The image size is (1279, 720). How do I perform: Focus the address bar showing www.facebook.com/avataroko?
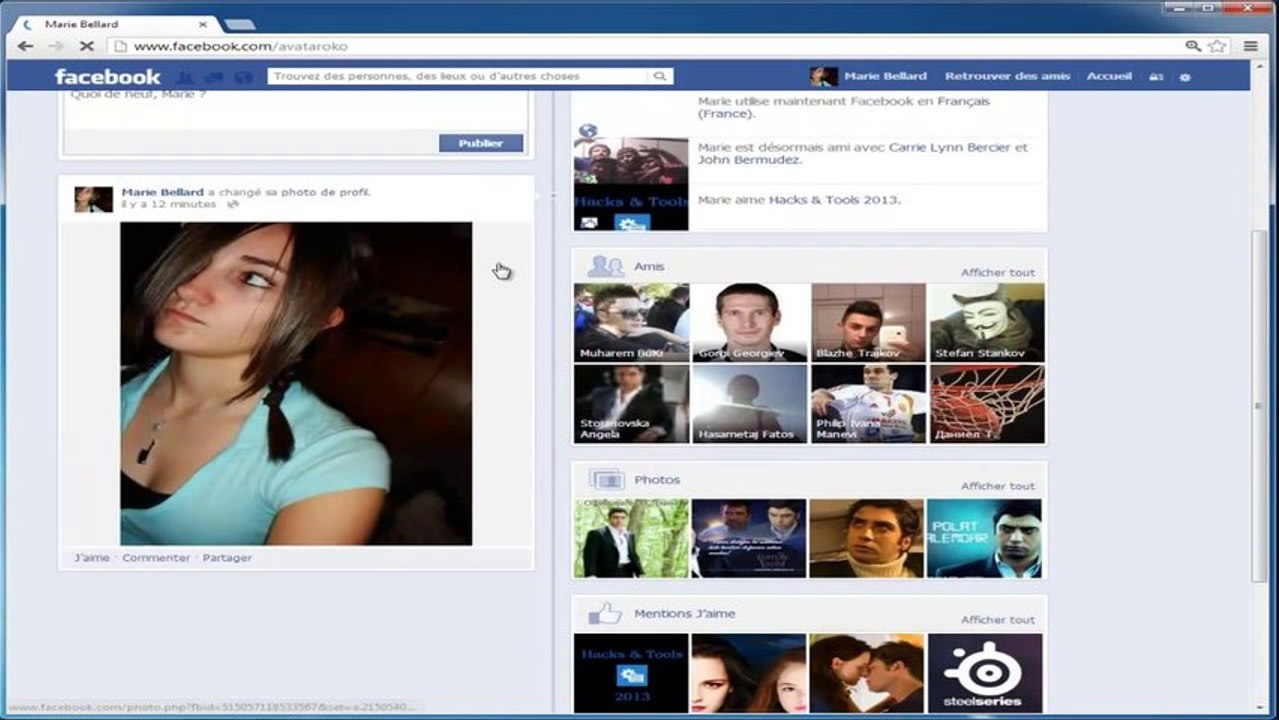(x=642, y=46)
